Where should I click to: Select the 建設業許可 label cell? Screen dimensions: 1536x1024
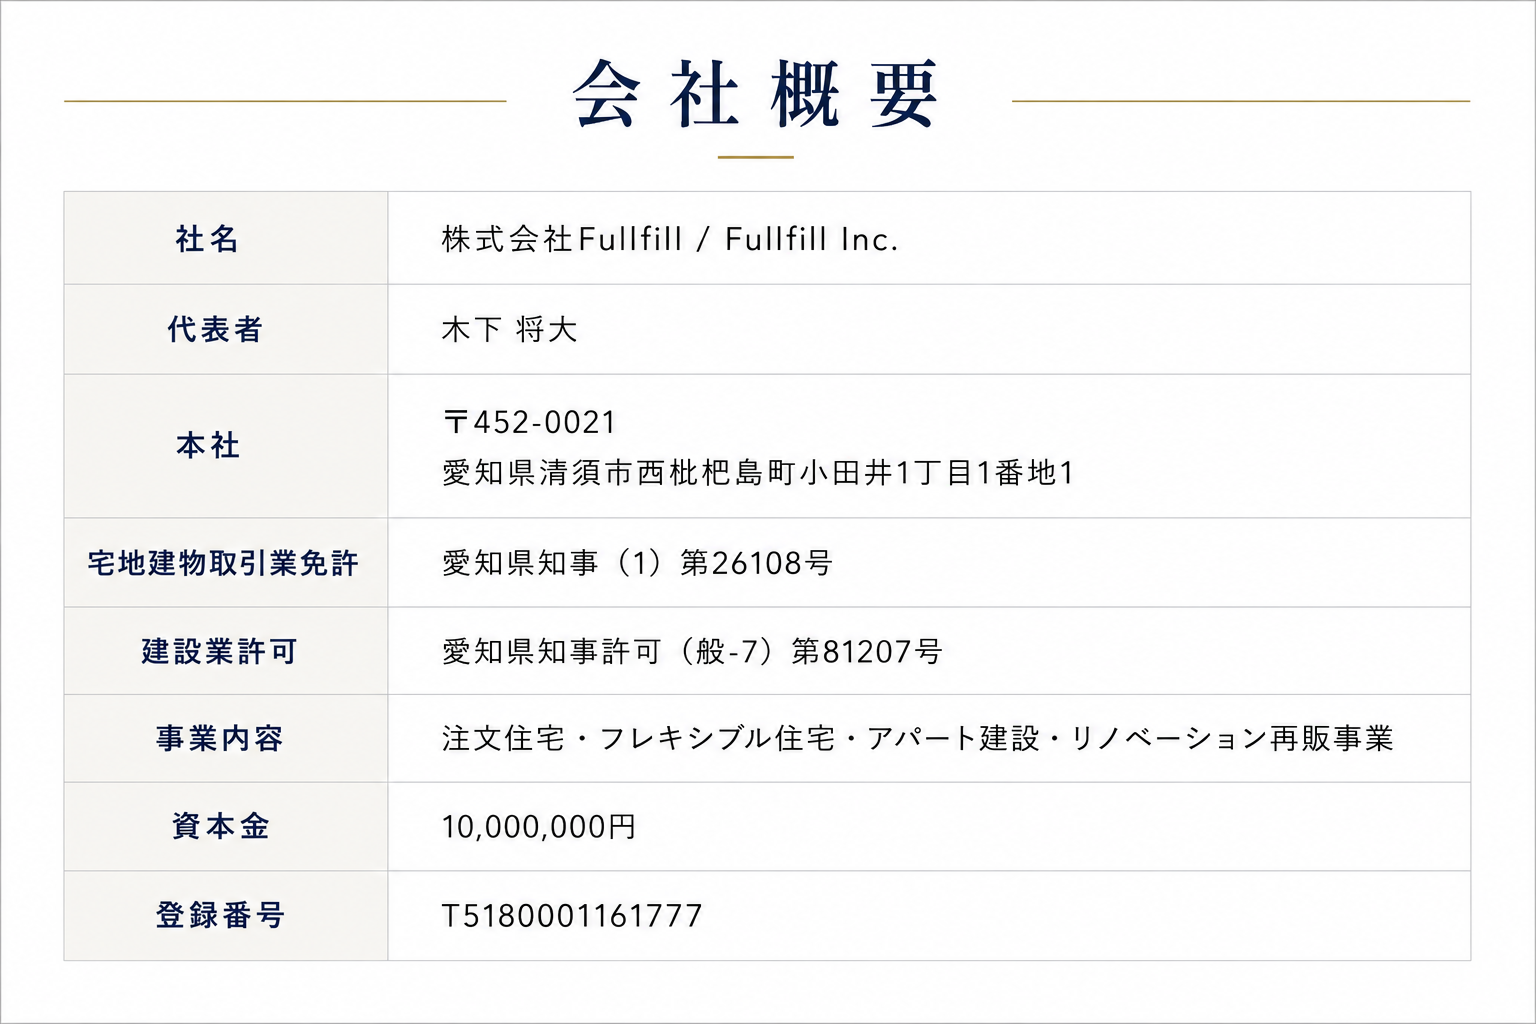[226, 651]
